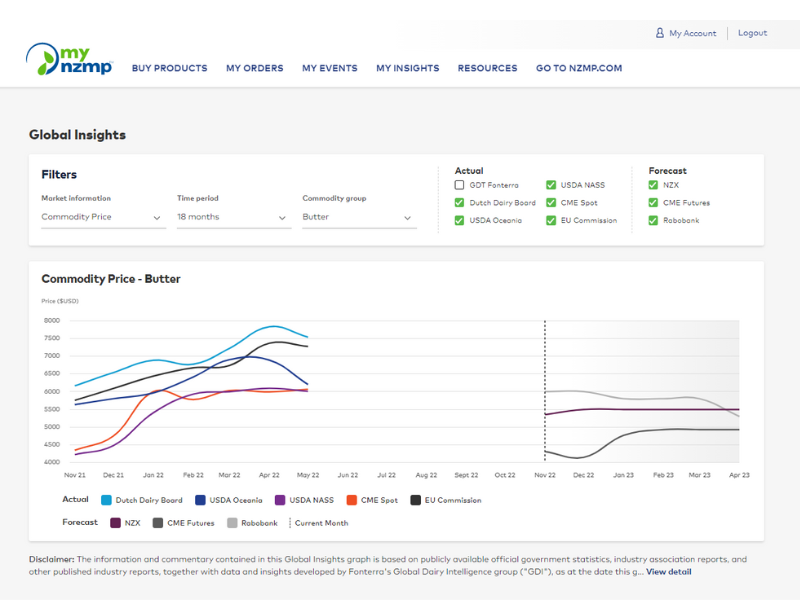
Task: Uncheck the CME Futures forecast checkbox
Action: click(653, 203)
